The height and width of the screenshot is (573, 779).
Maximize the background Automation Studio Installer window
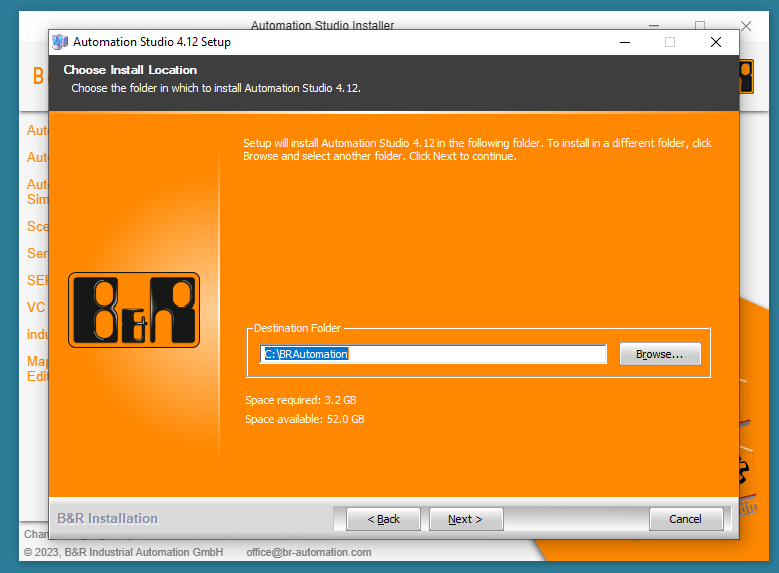click(x=700, y=25)
